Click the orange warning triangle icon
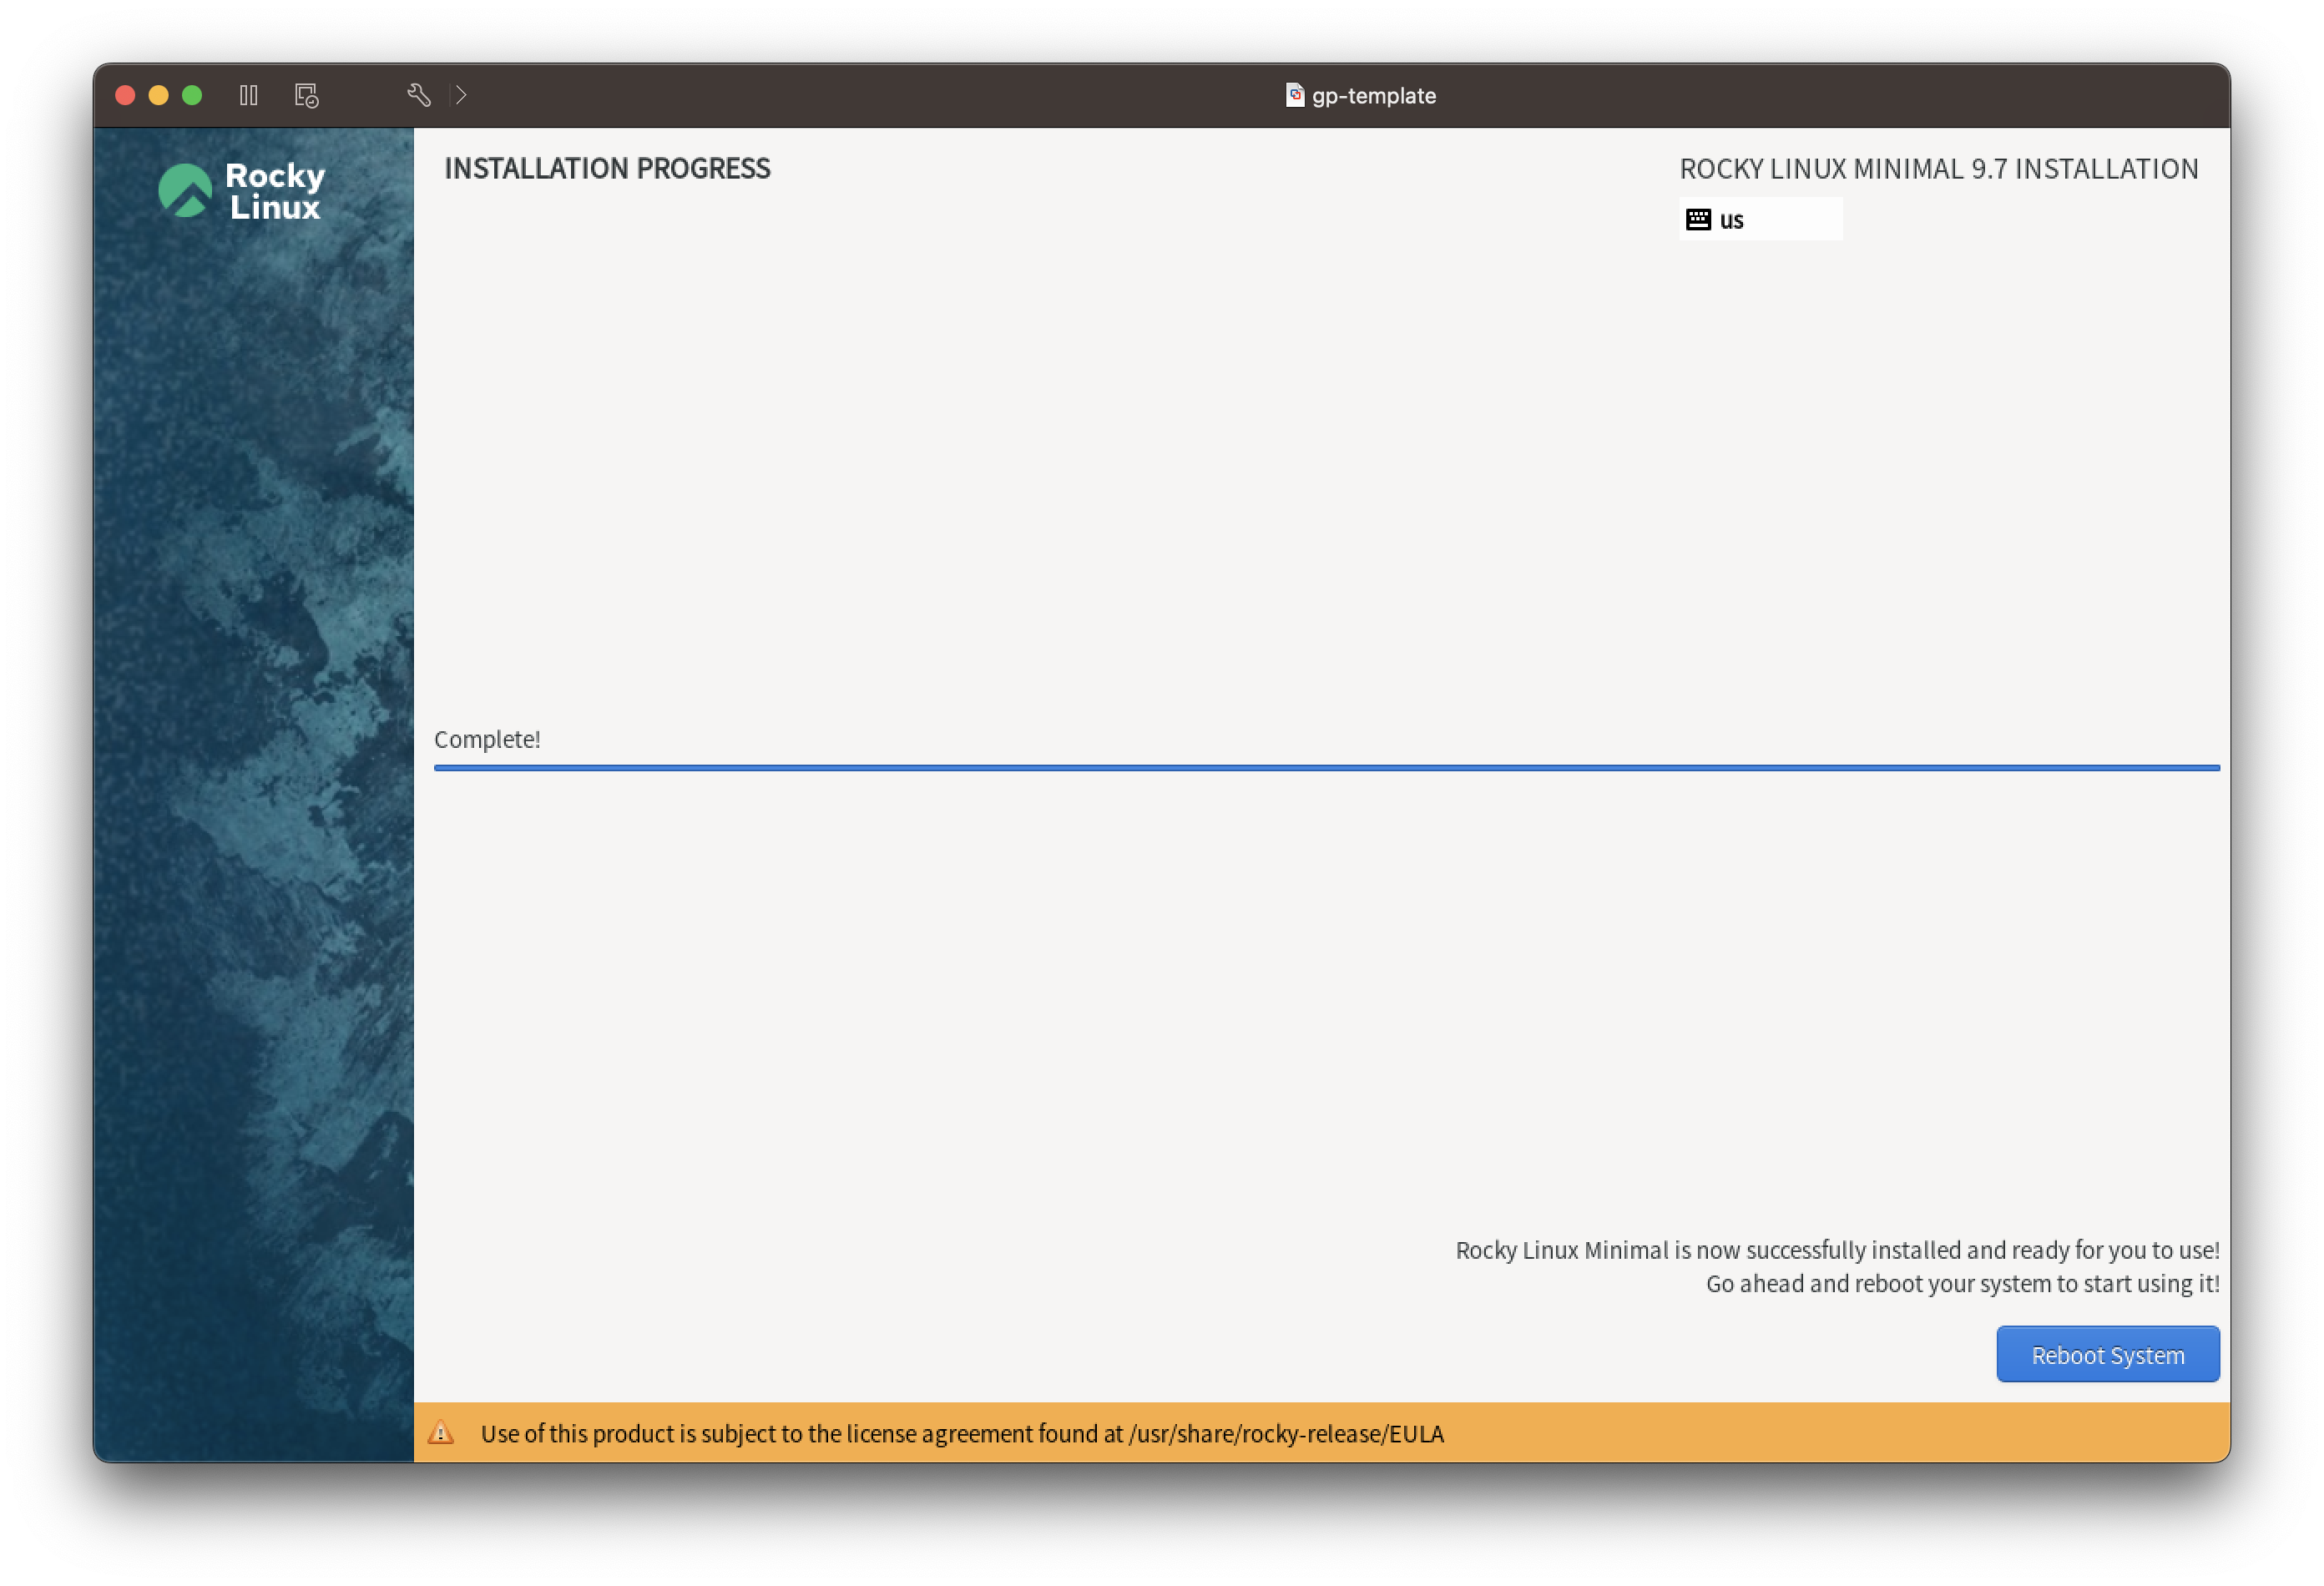 (x=441, y=1433)
